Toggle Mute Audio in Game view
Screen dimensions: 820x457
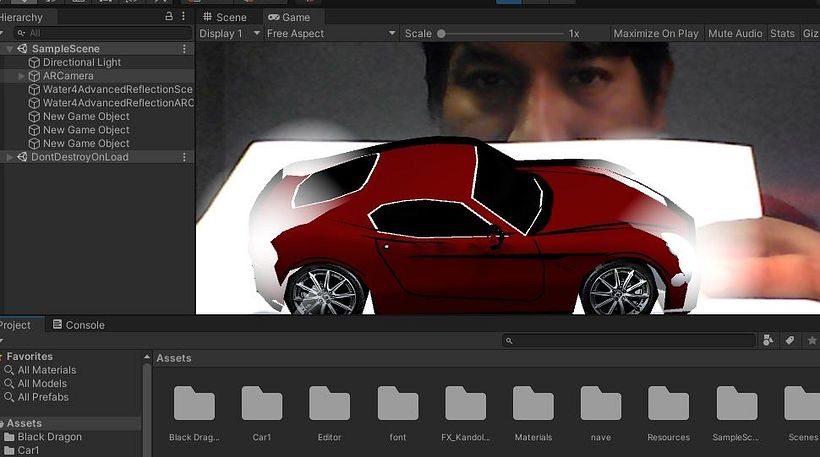(735, 34)
